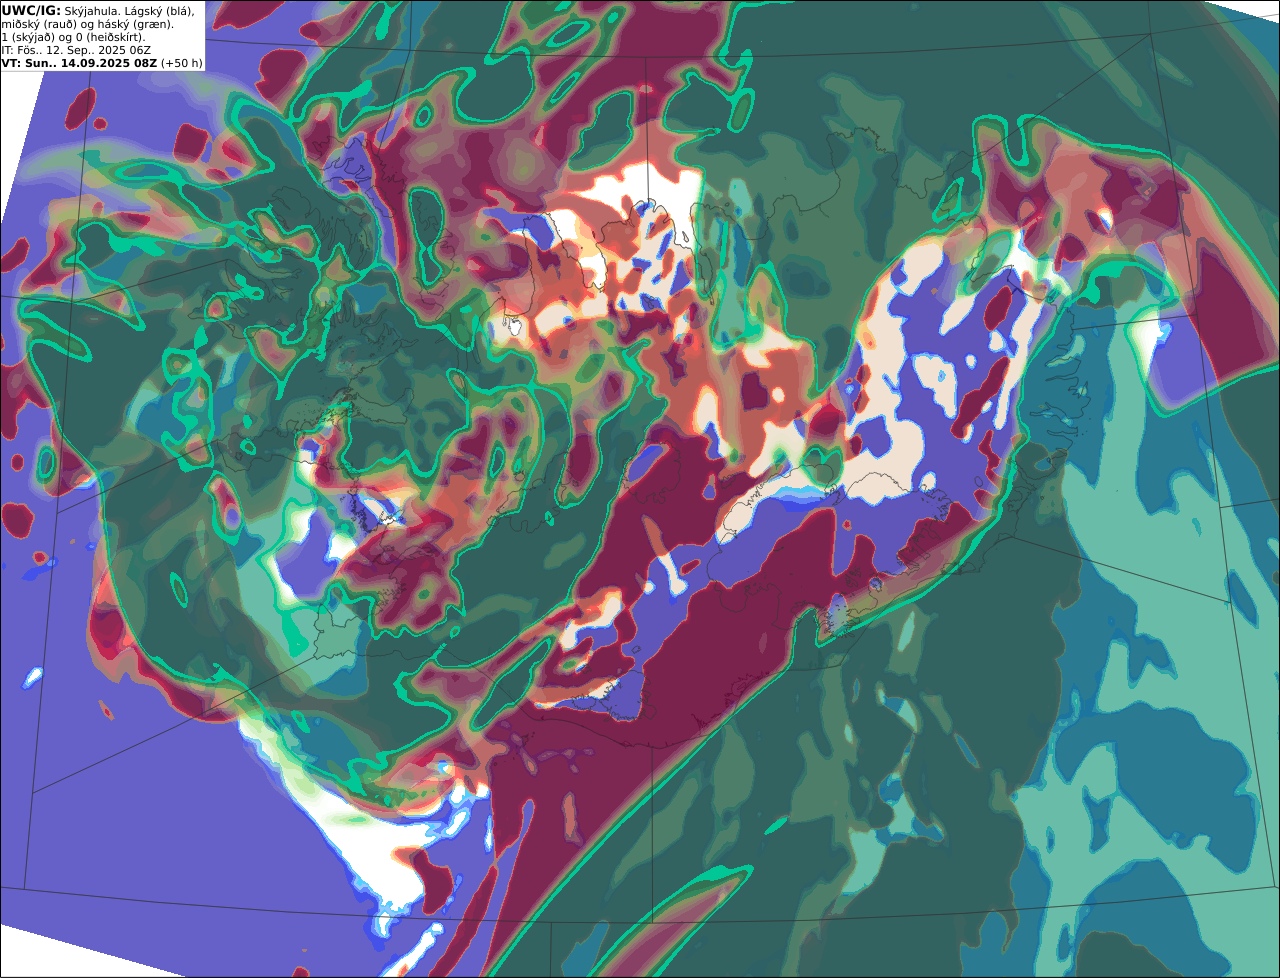Click the '(+50 h)' forecast offset text

coord(182,63)
